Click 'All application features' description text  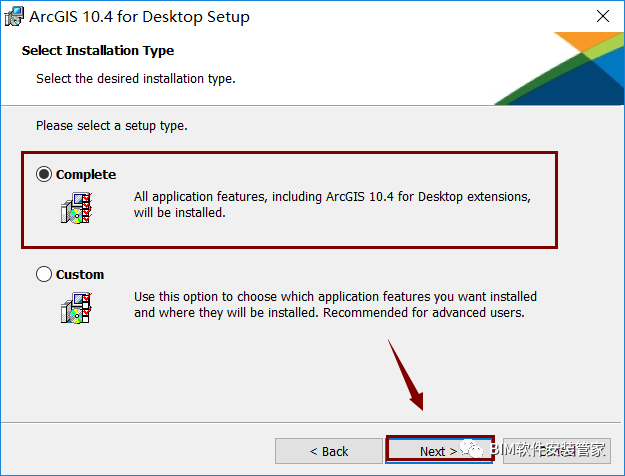(x=332, y=205)
